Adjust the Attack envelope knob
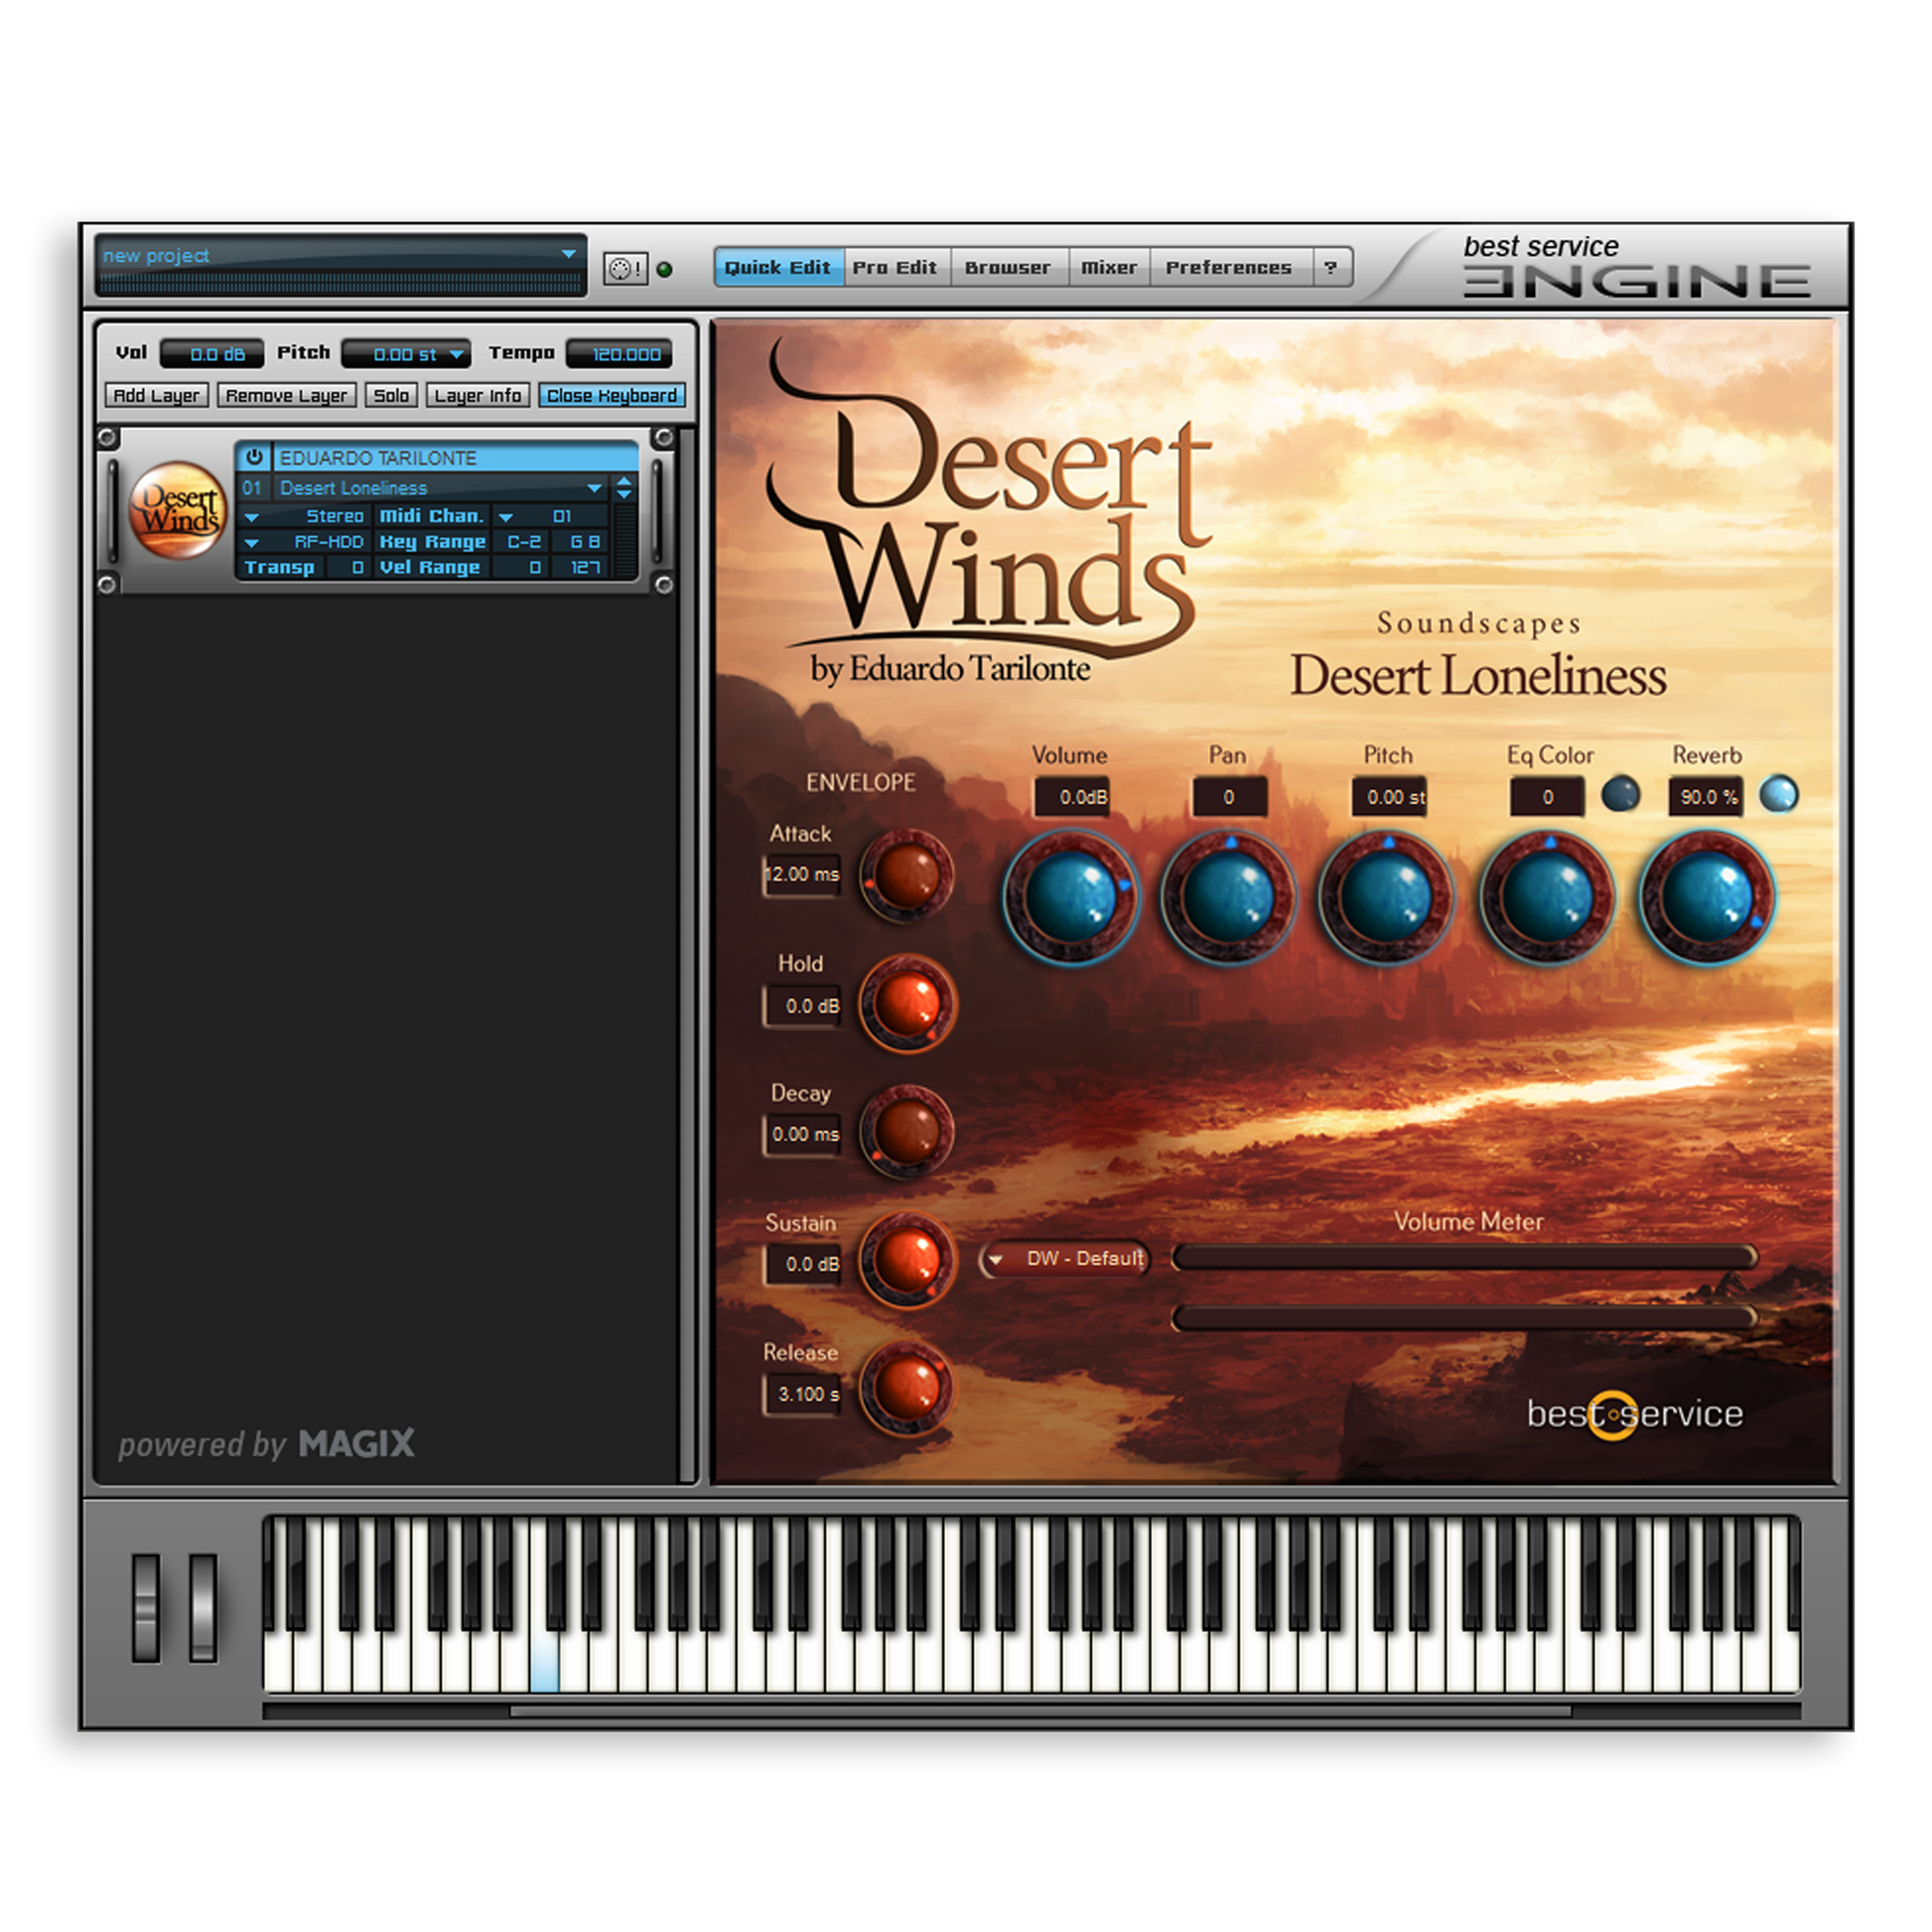 (x=906, y=878)
